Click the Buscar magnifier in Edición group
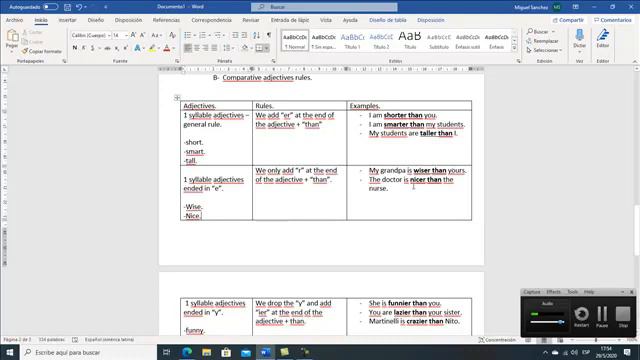Image resolution: width=640 pixels, height=360 pixels. tap(530, 31)
